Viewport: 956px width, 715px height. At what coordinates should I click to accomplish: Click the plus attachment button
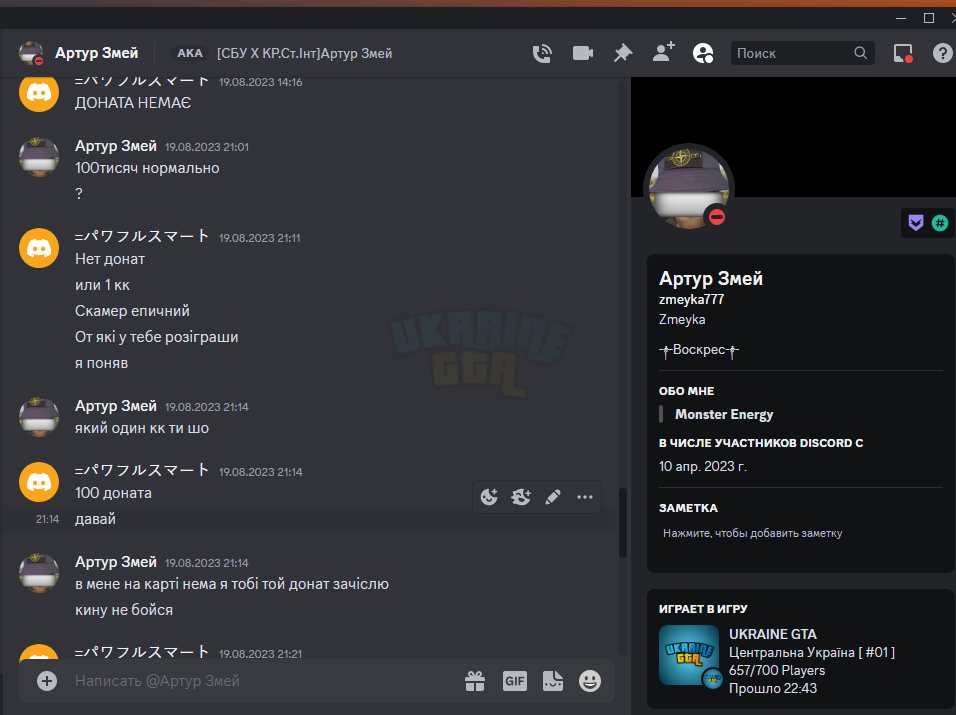tap(47, 681)
